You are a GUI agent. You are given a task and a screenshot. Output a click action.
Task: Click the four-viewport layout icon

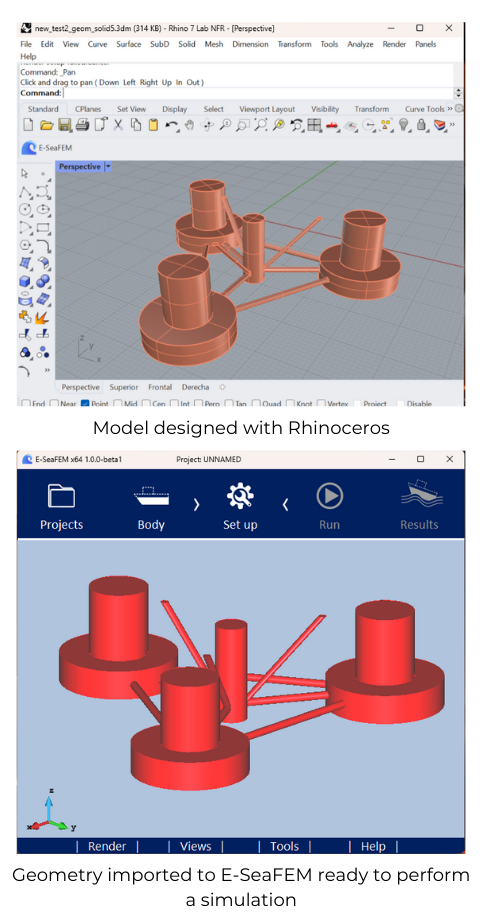pyautogui.click(x=315, y=125)
